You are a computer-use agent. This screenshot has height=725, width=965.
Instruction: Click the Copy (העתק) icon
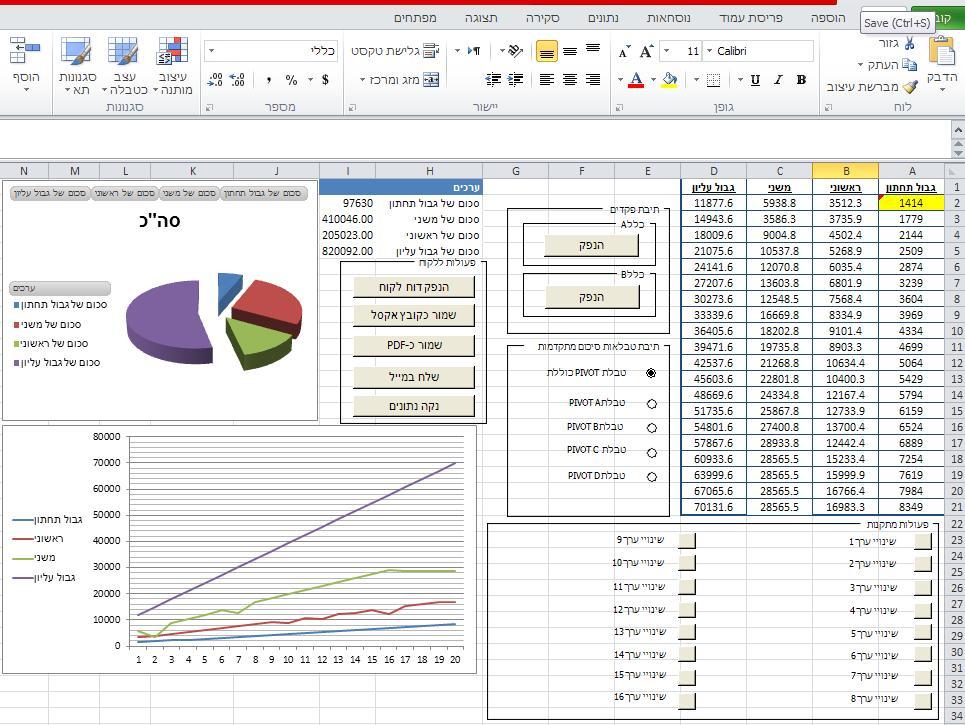(909, 64)
